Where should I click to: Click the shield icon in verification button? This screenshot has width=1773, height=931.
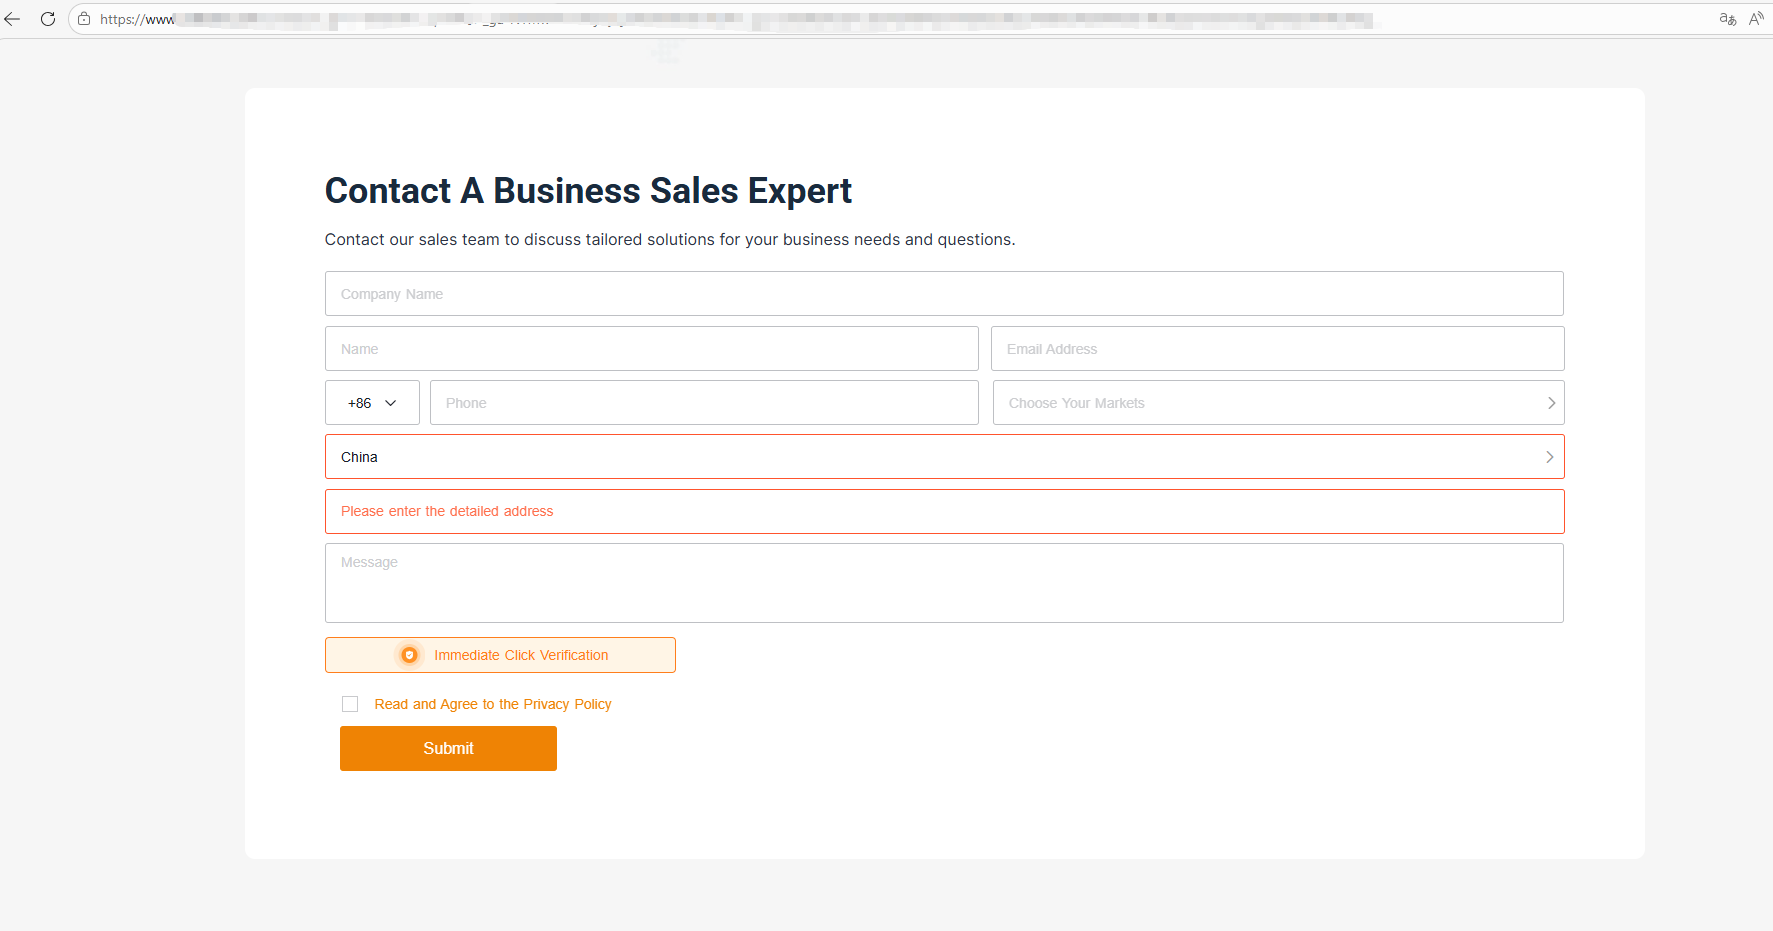(x=409, y=655)
